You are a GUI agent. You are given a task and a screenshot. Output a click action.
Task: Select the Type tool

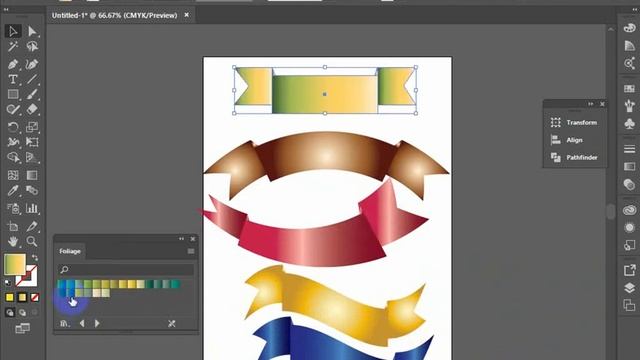(13, 79)
